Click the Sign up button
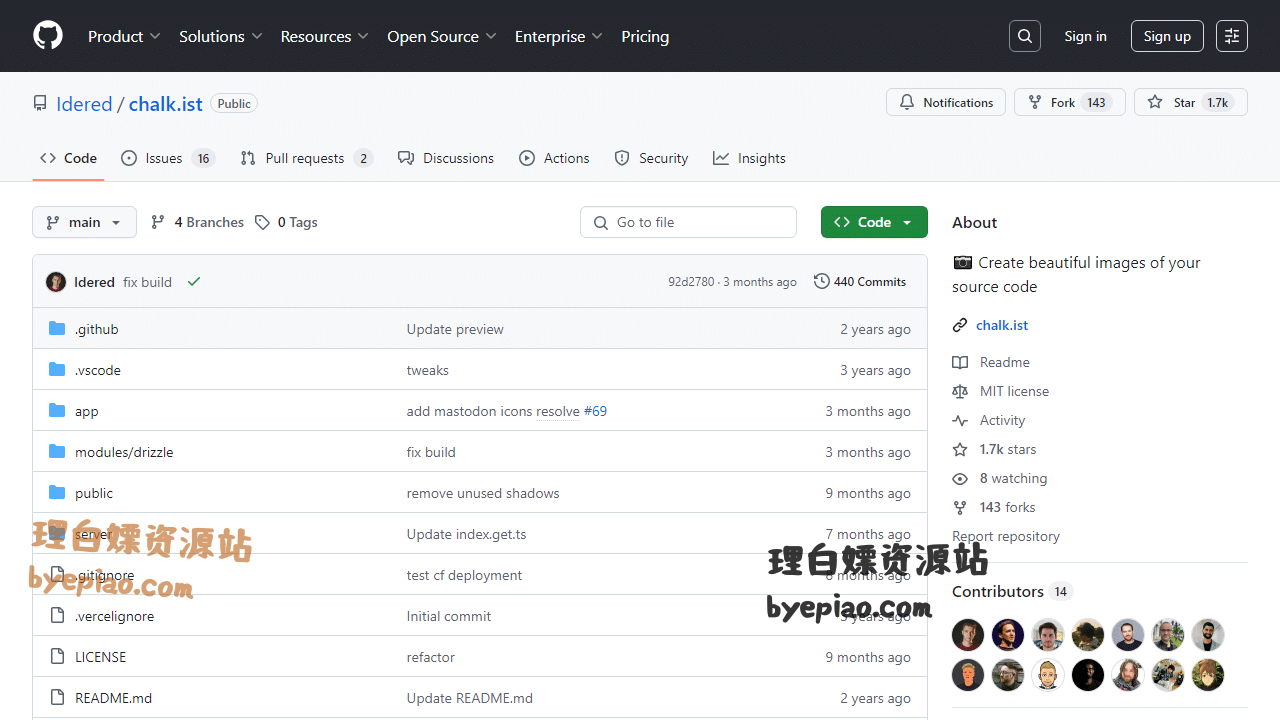Image resolution: width=1280 pixels, height=720 pixels. point(1167,36)
